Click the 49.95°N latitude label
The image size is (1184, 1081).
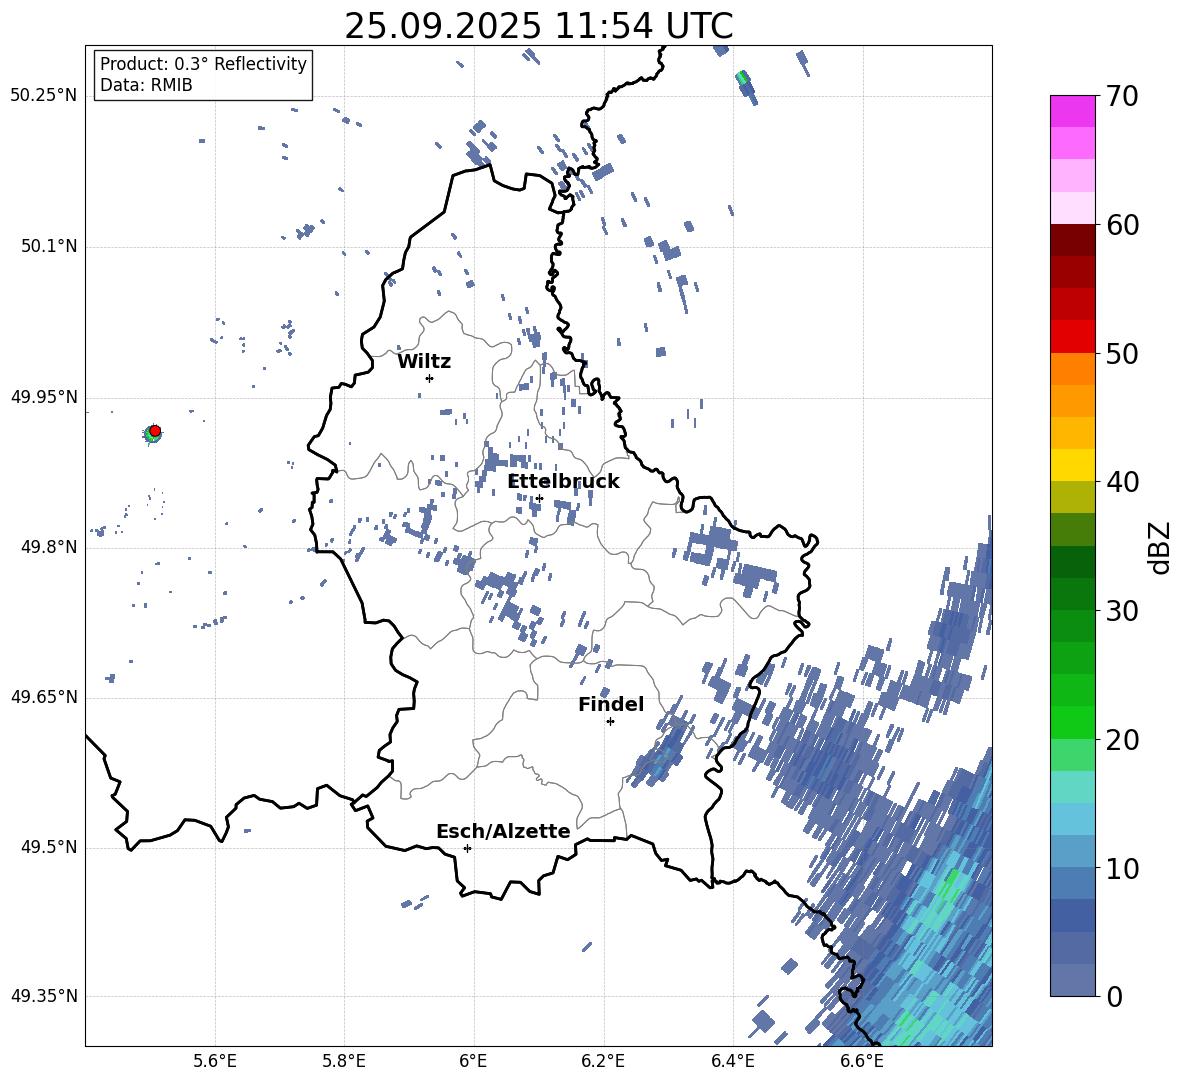pyautogui.click(x=44, y=397)
